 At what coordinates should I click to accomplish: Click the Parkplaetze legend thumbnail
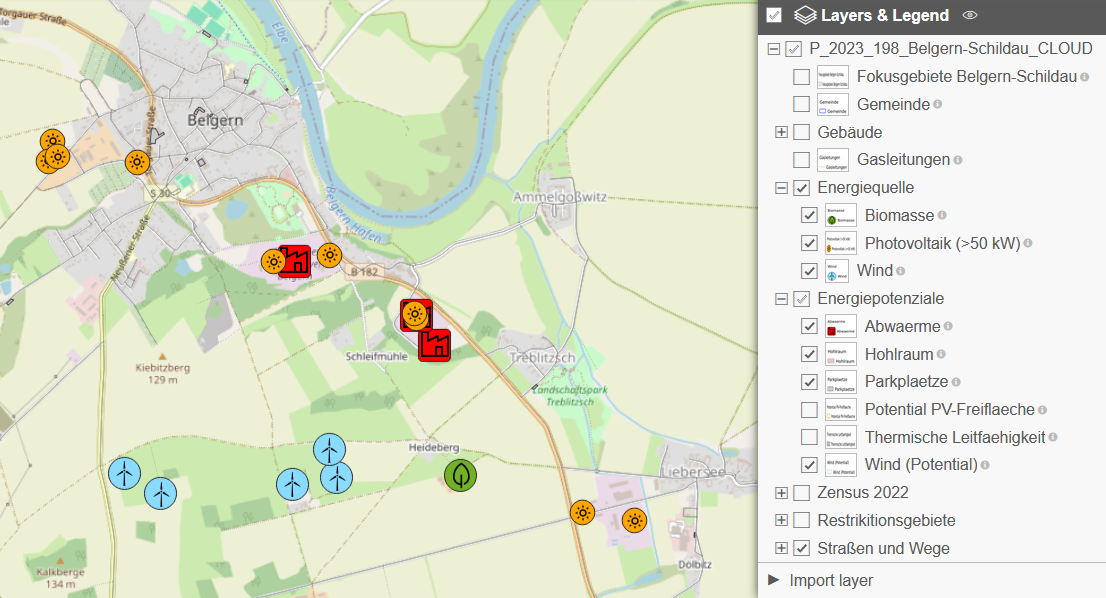[841, 382]
